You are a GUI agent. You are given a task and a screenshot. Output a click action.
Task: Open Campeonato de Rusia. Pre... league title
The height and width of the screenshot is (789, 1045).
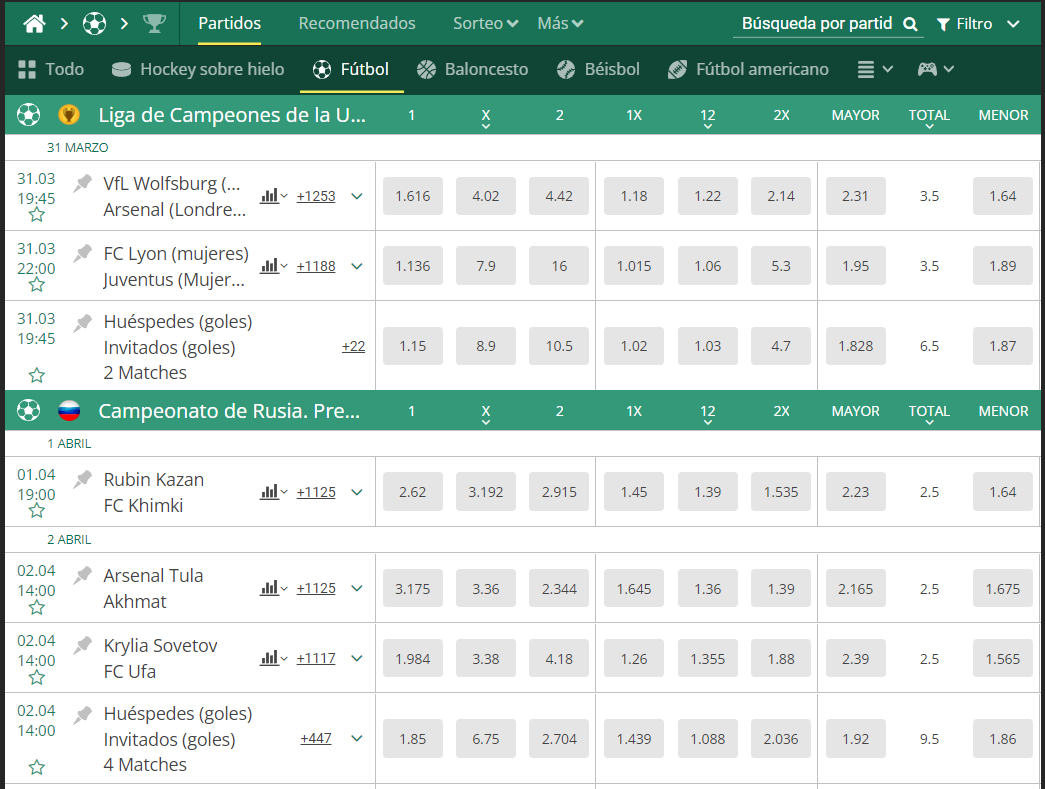(x=229, y=411)
